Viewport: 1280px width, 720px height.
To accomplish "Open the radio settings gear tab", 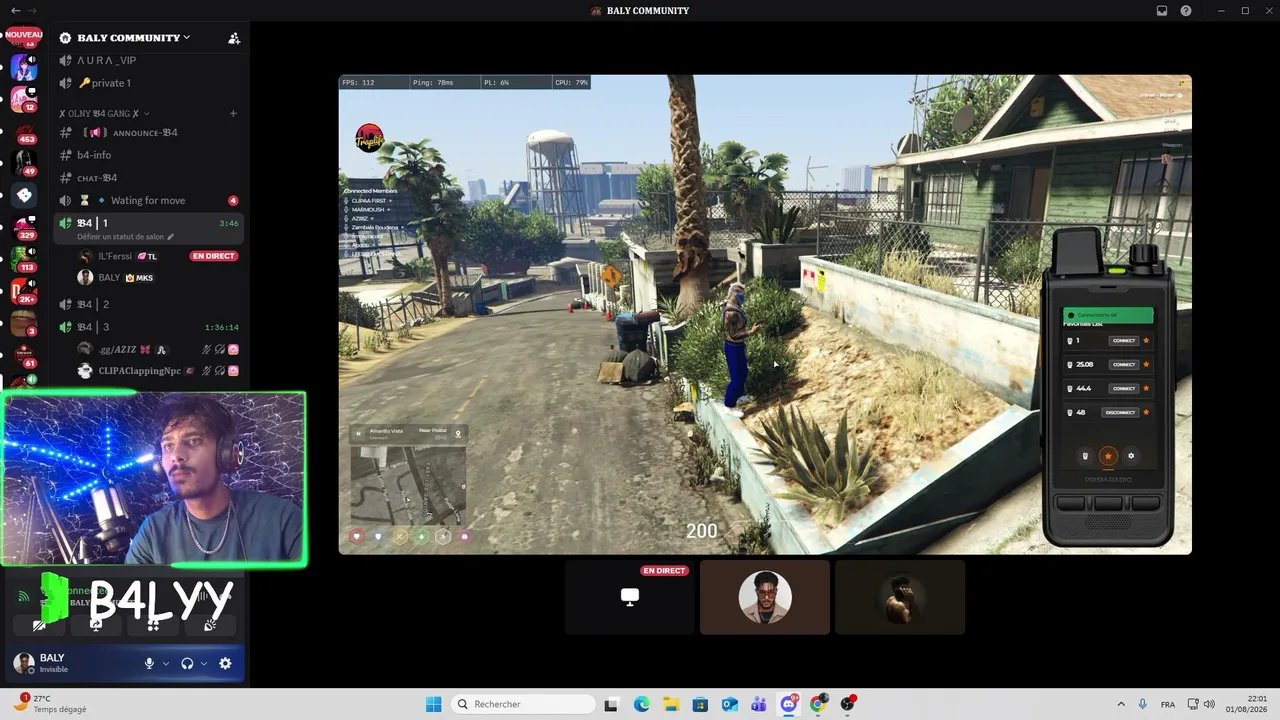I will tap(1131, 456).
